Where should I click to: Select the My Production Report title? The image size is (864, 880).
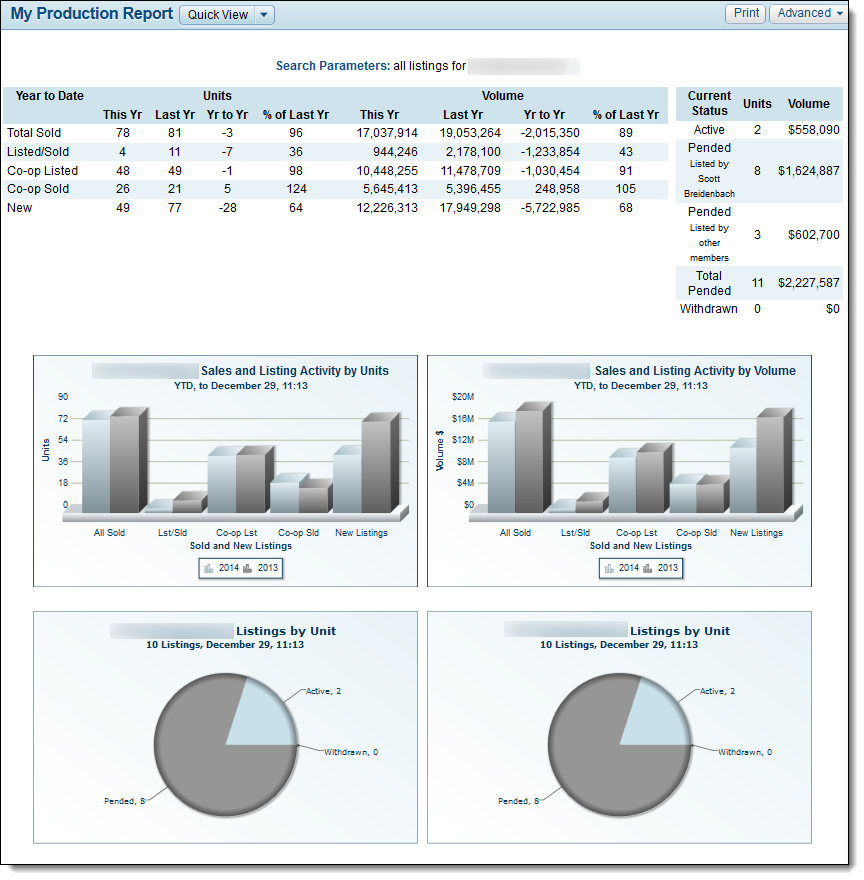point(91,14)
